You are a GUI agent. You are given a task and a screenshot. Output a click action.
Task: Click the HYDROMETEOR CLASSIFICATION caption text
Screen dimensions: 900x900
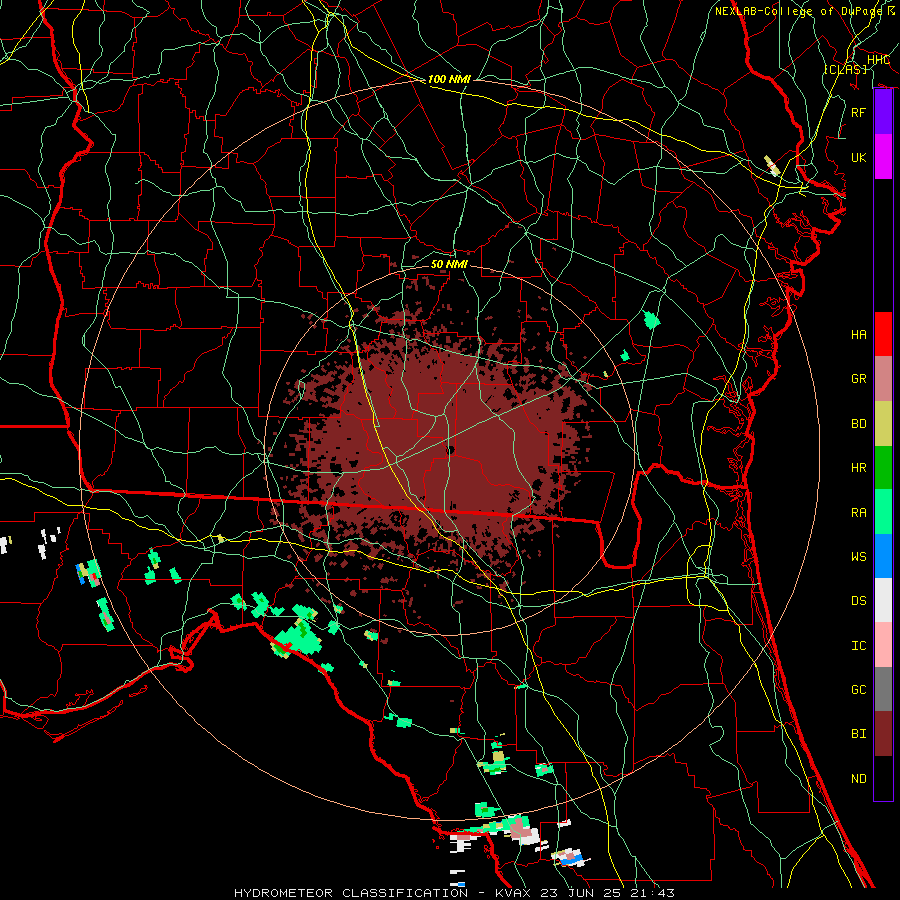pos(351,893)
